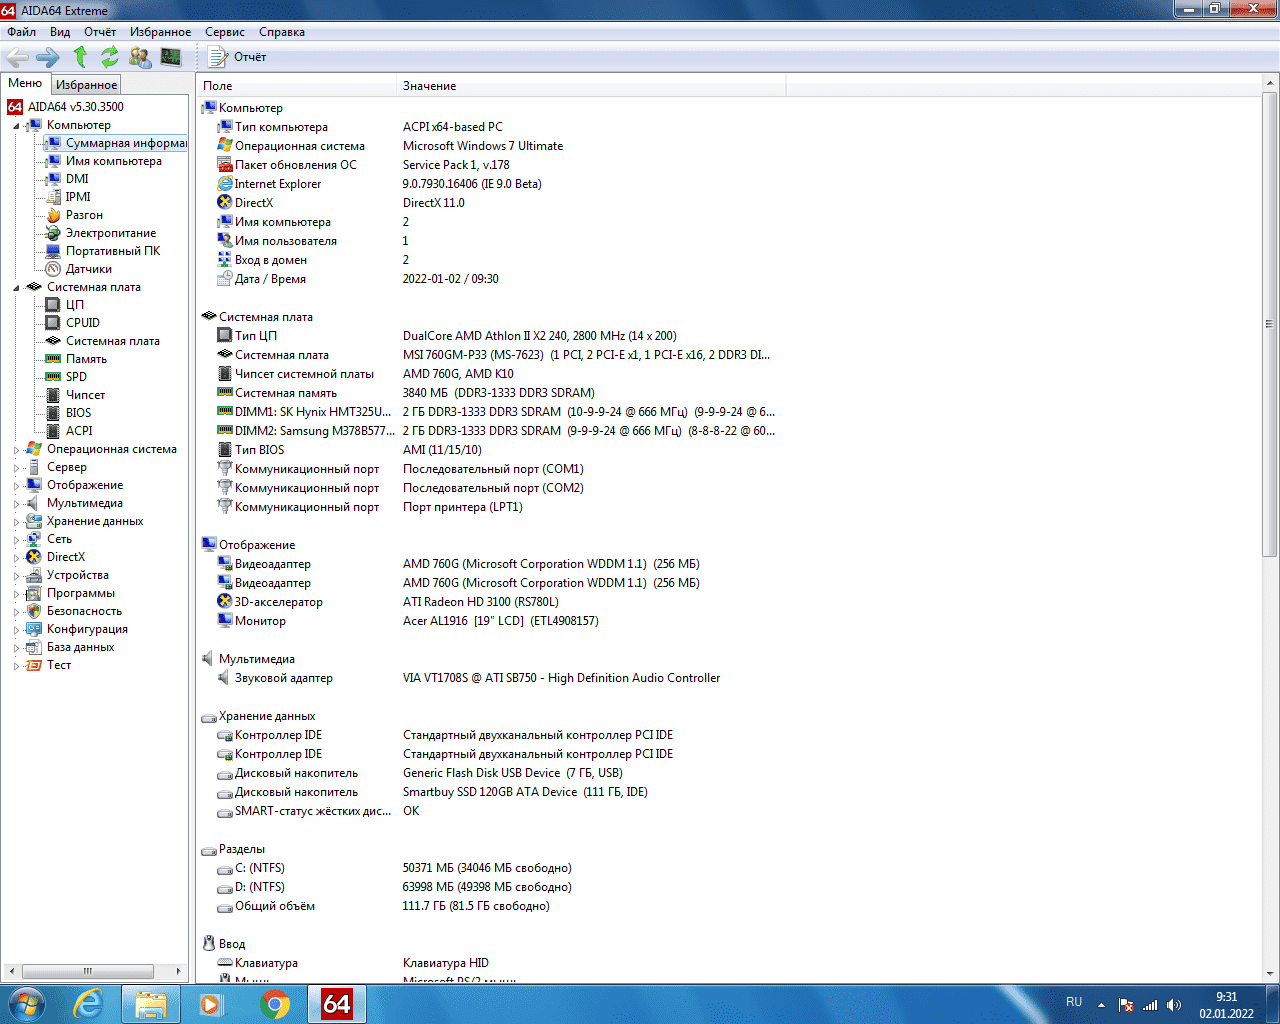Screen dimensions: 1280x1024
Task: Select BIOS in the tree
Action: tap(78, 413)
